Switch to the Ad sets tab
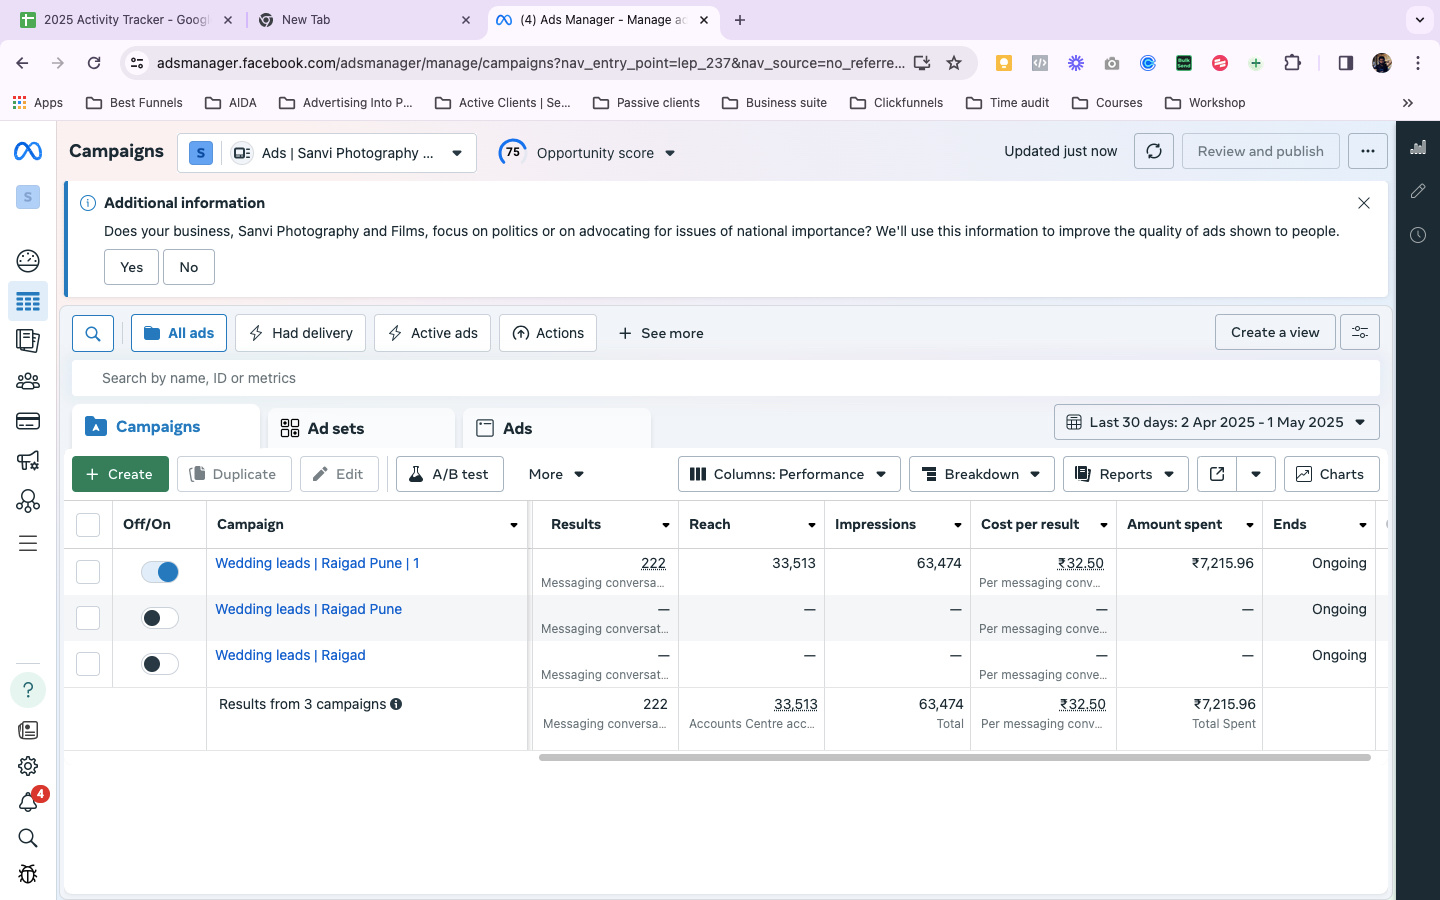This screenshot has width=1440, height=900. 335,428
